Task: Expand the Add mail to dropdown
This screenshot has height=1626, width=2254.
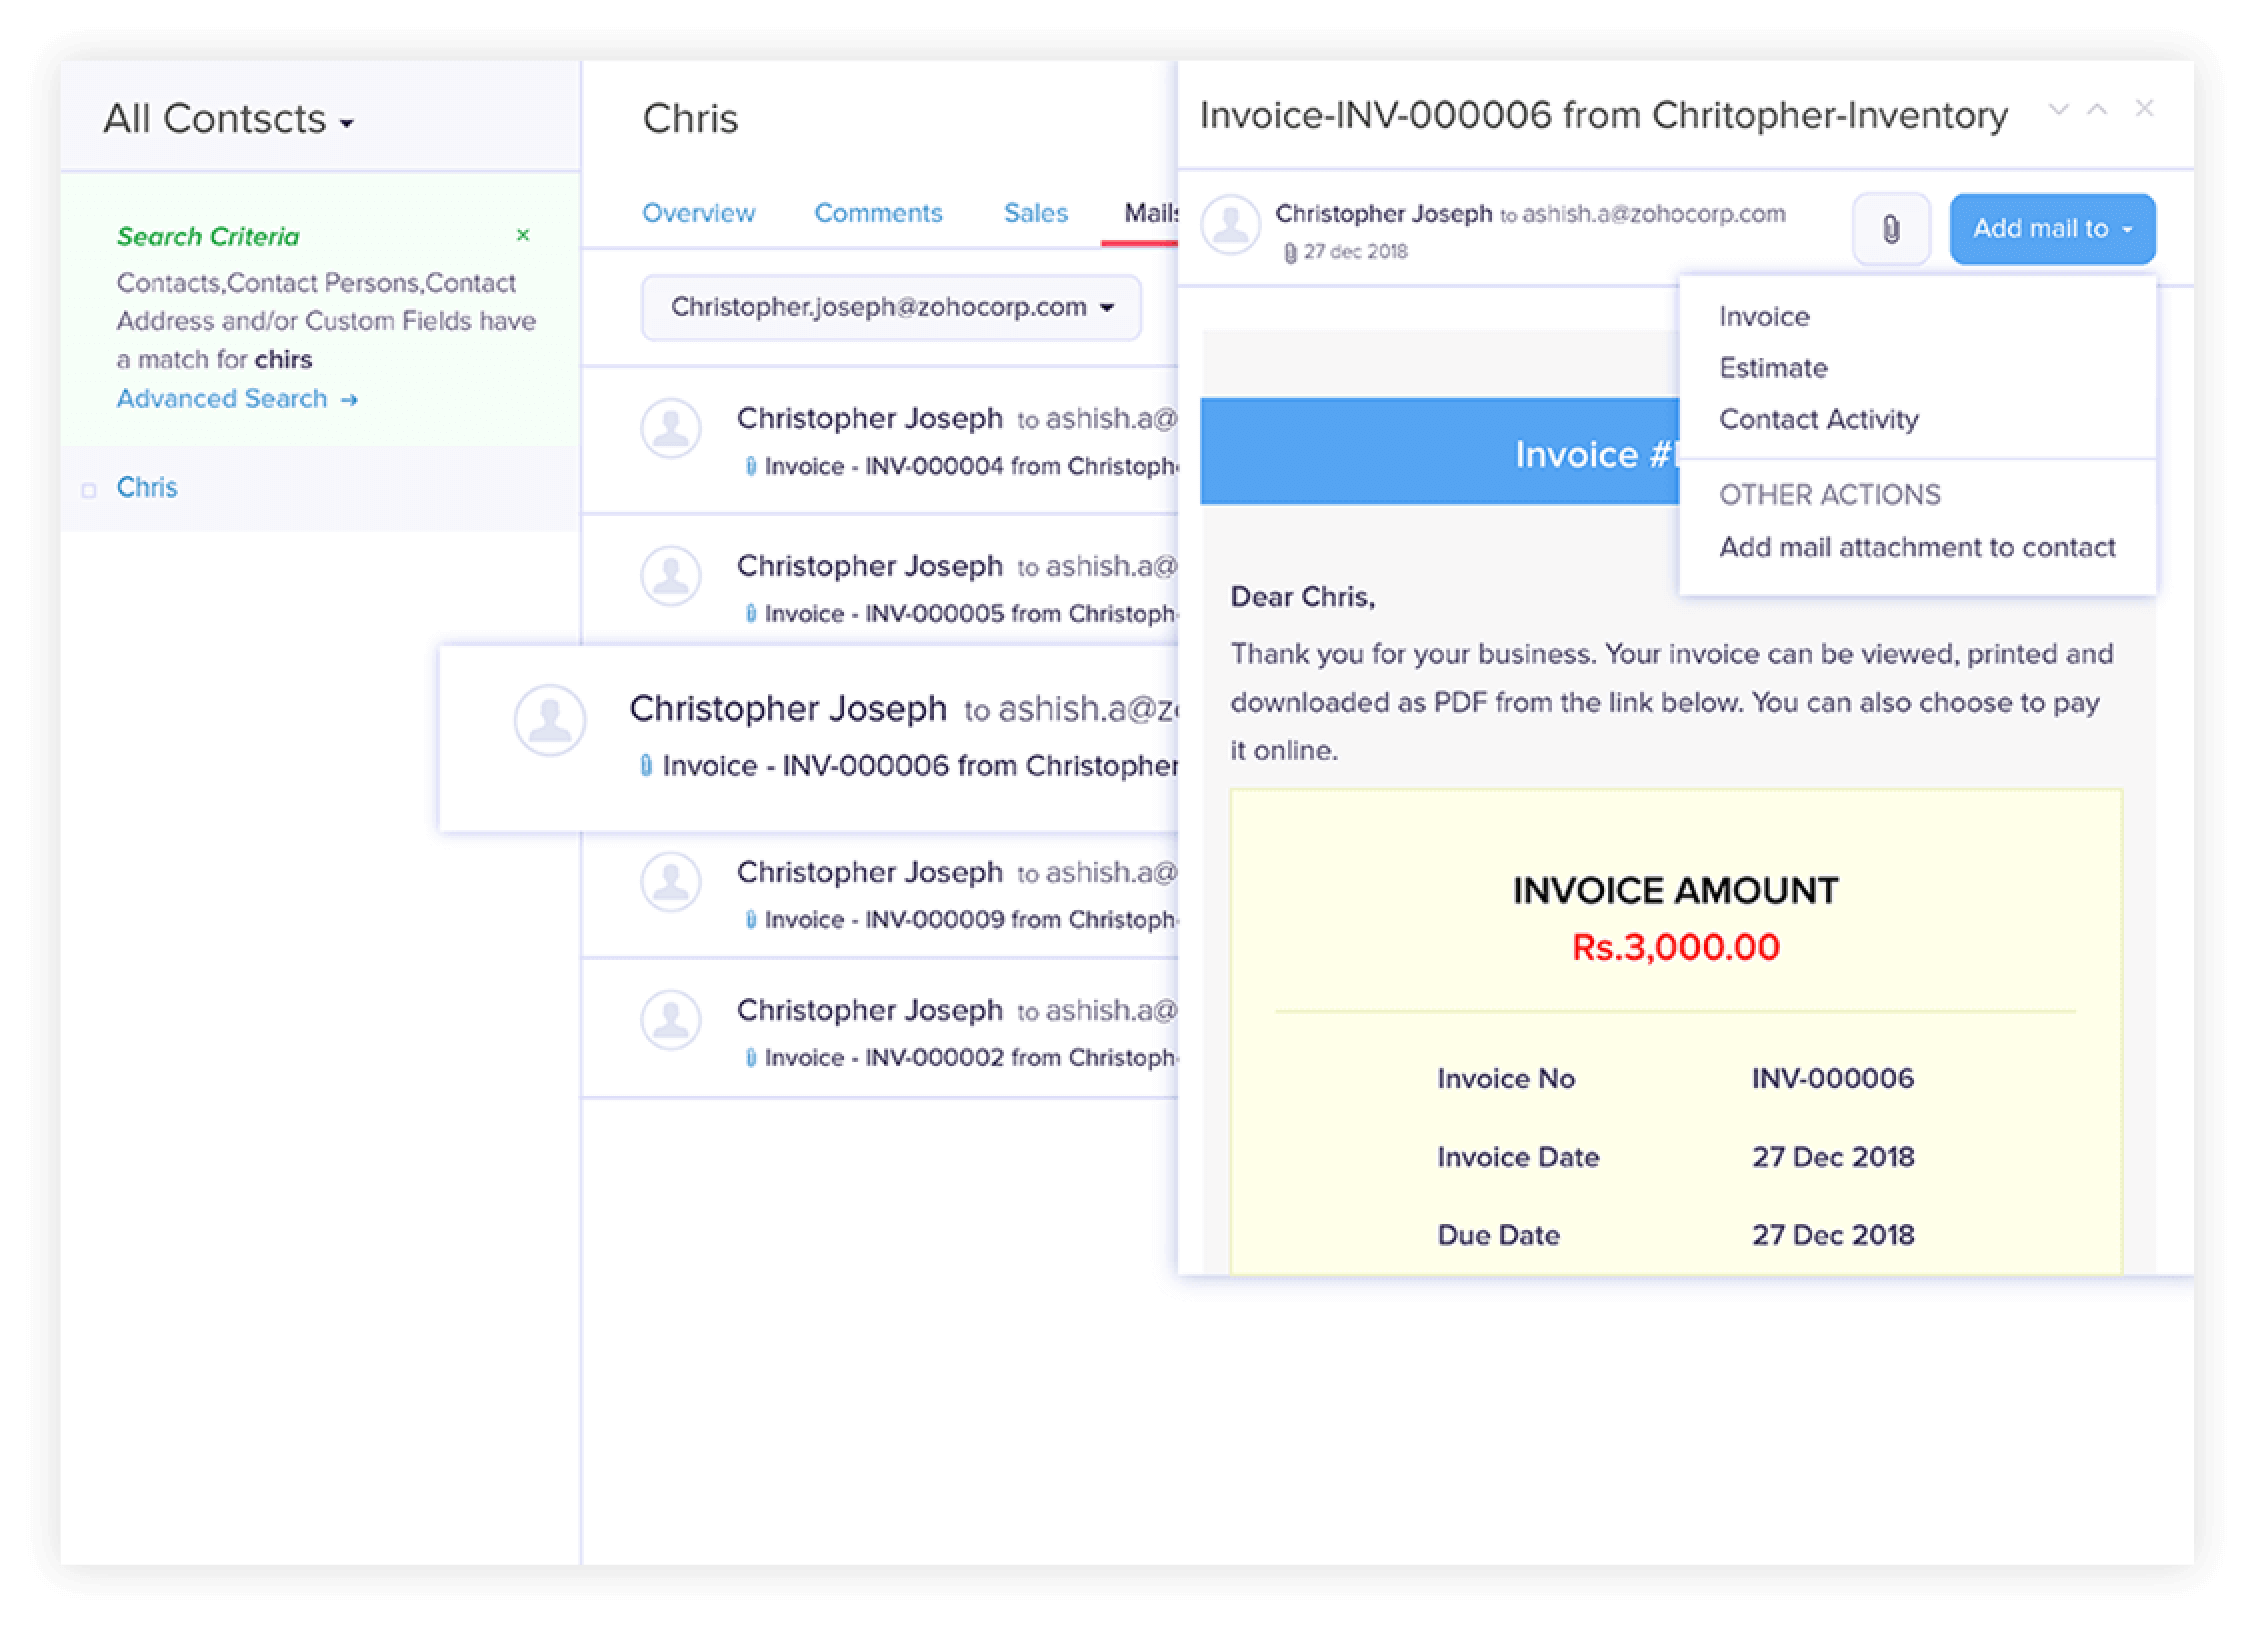Action: (x=2052, y=228)
